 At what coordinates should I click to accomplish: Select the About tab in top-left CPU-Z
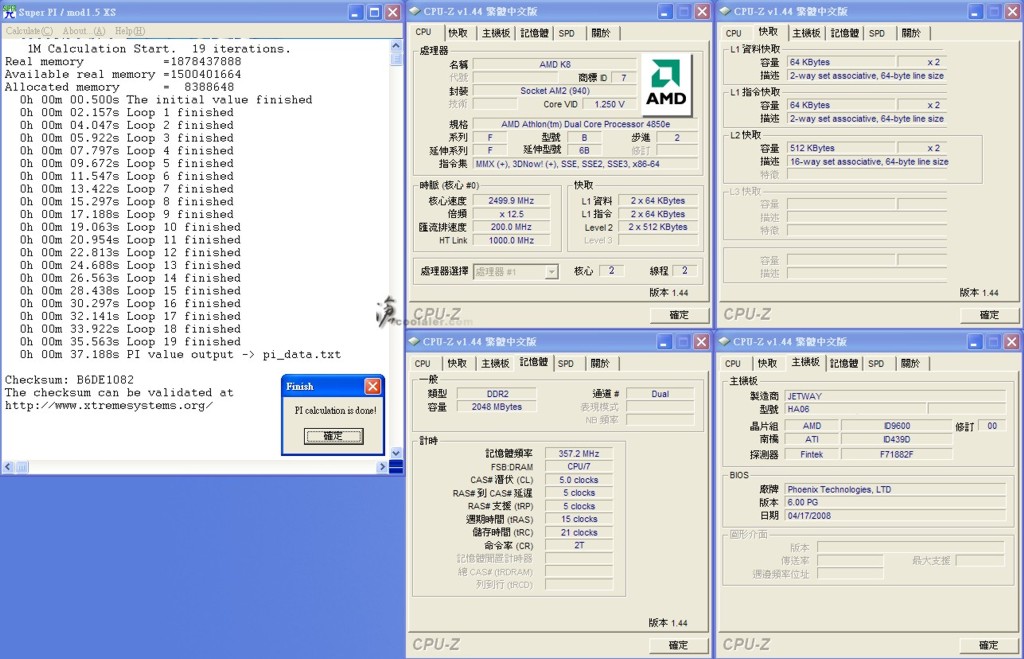pos(601,33)
